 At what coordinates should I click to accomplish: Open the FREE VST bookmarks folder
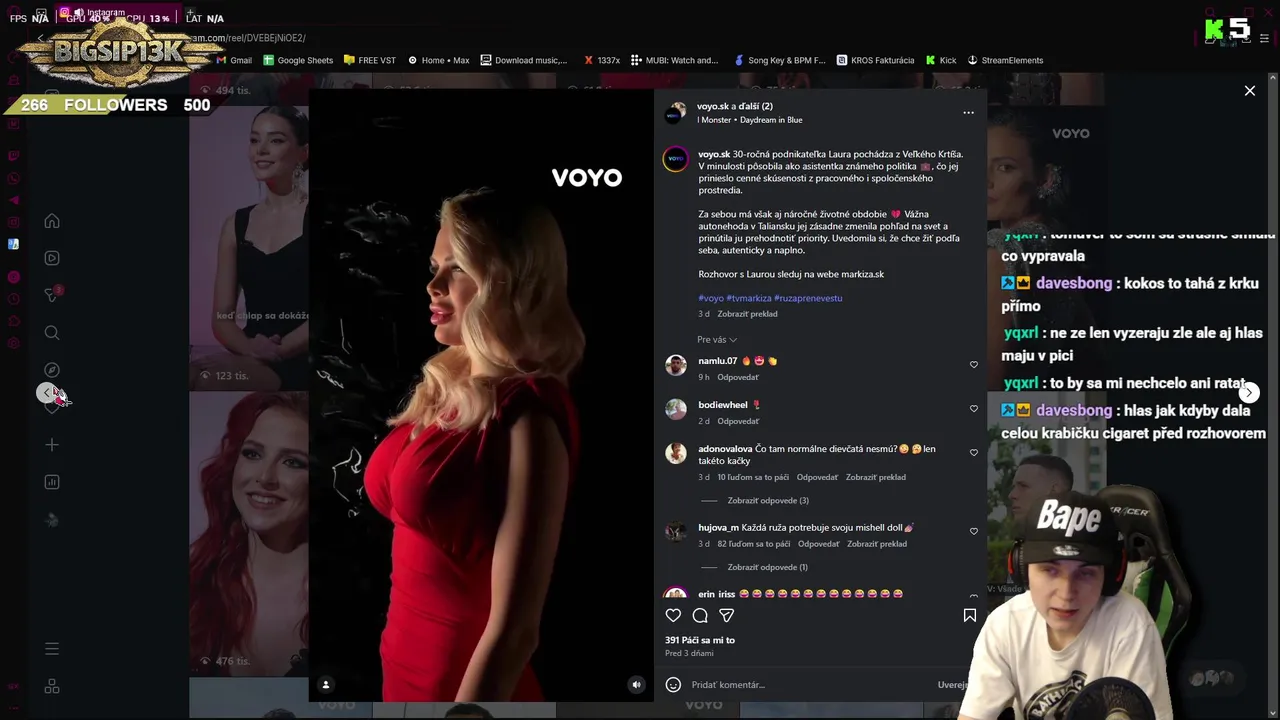[x=370, y=60]
